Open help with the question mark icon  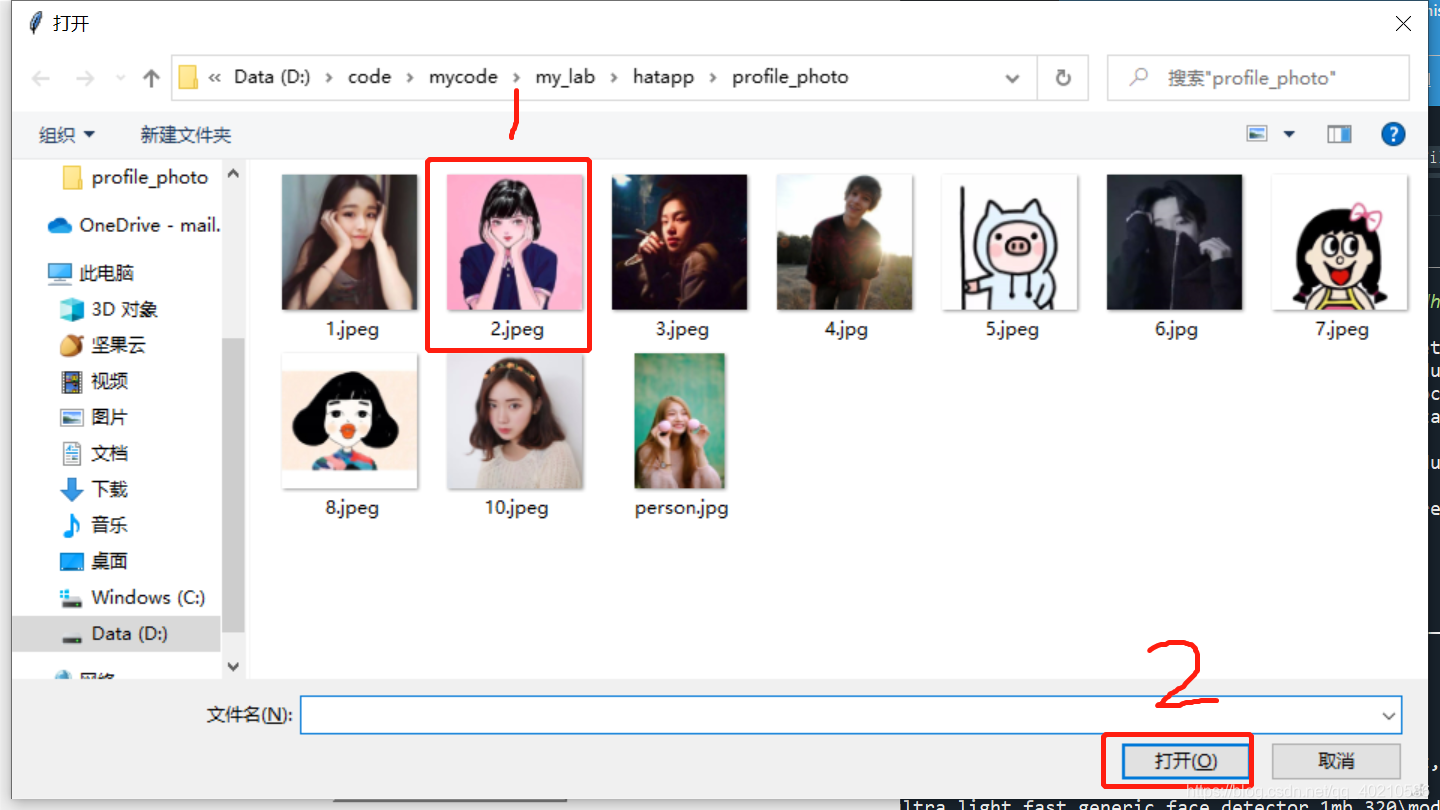point(1393,134)
